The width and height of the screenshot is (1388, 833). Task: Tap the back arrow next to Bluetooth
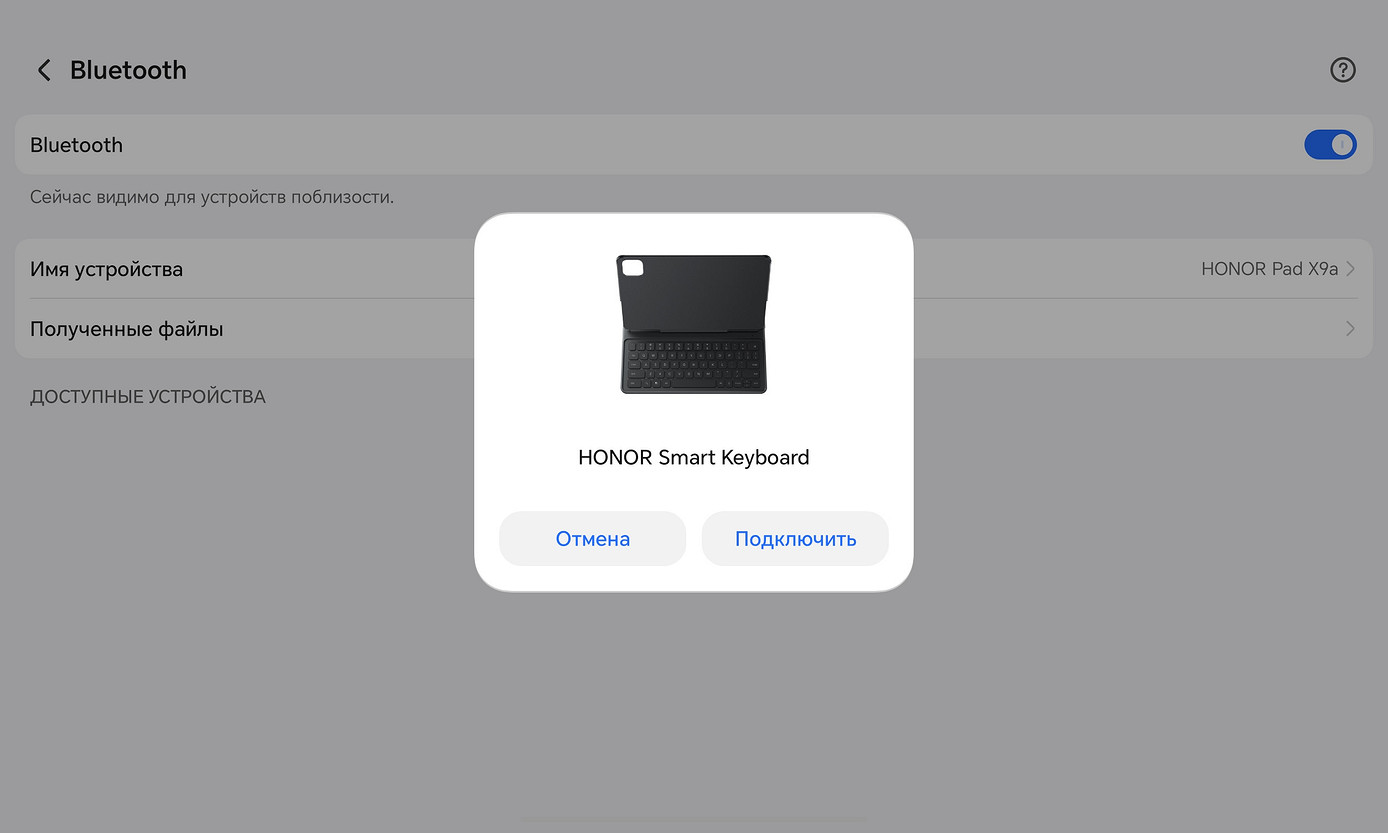pyautogui.click(x=43, y=70)
